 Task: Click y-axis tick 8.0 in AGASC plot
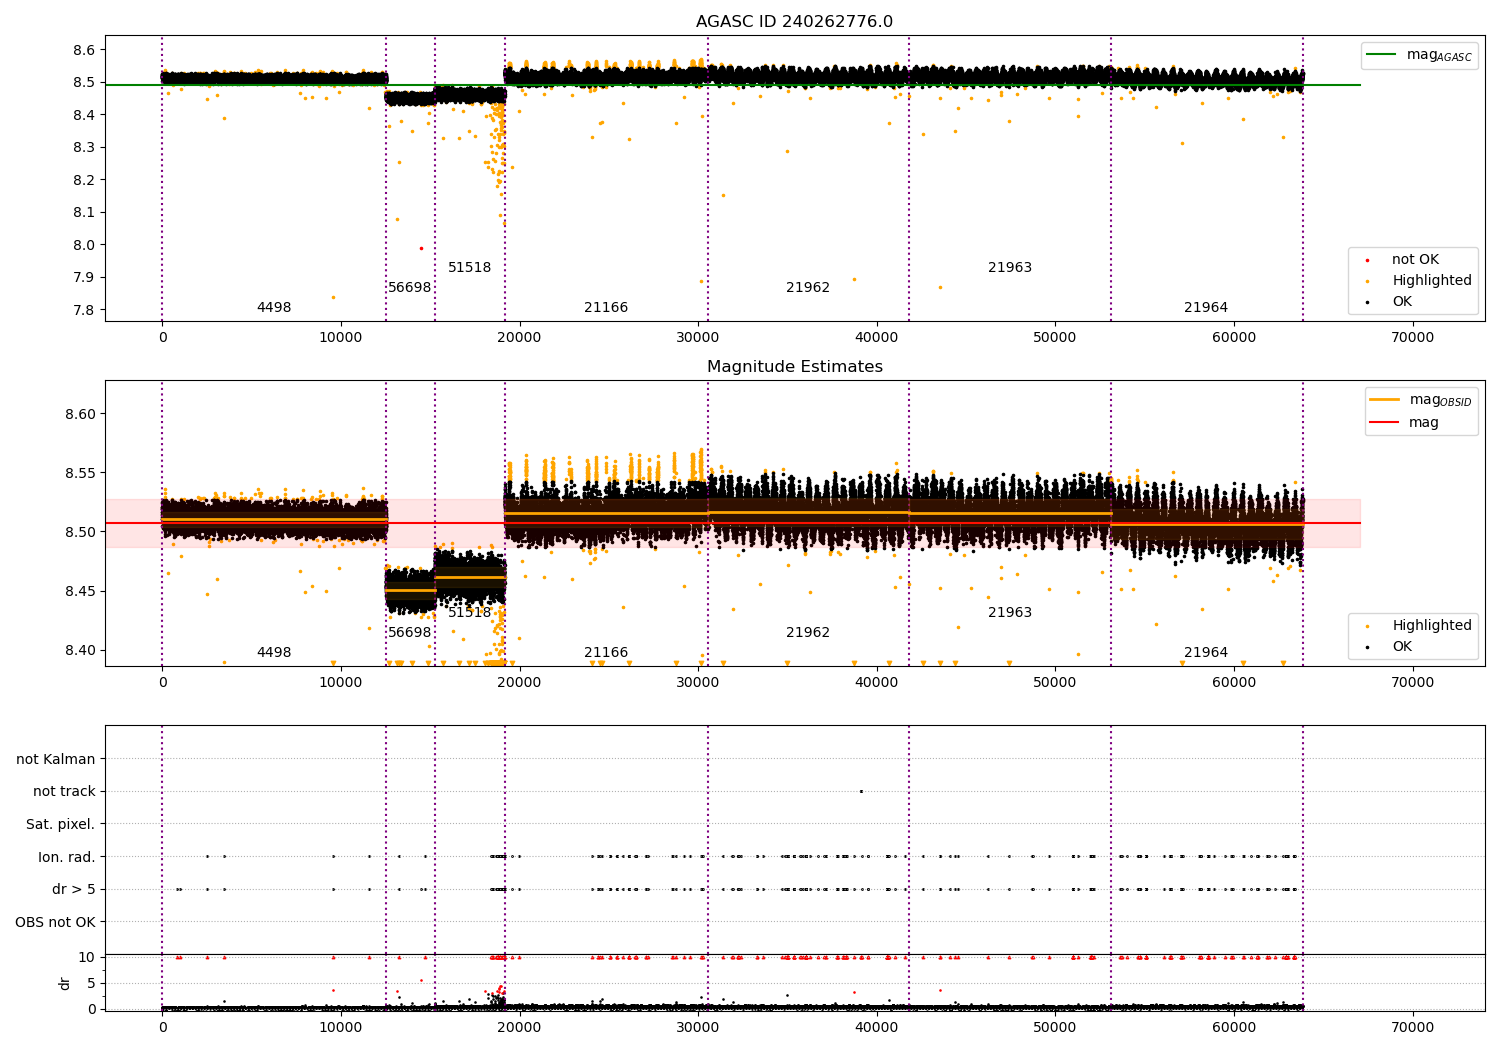click(x=84, y=245)
